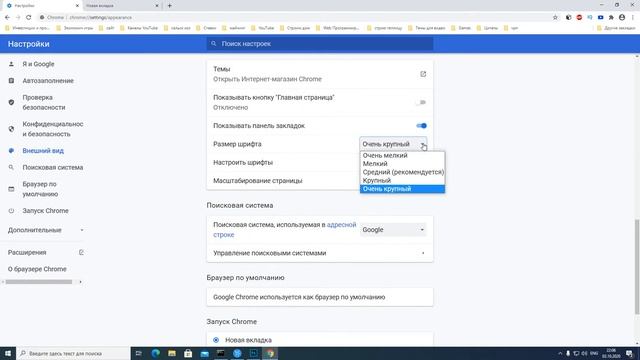The width and height of the screenshot is (640, 360).
Task: Open the YouTube bookmark folder
Action: [x=262, y=28]
